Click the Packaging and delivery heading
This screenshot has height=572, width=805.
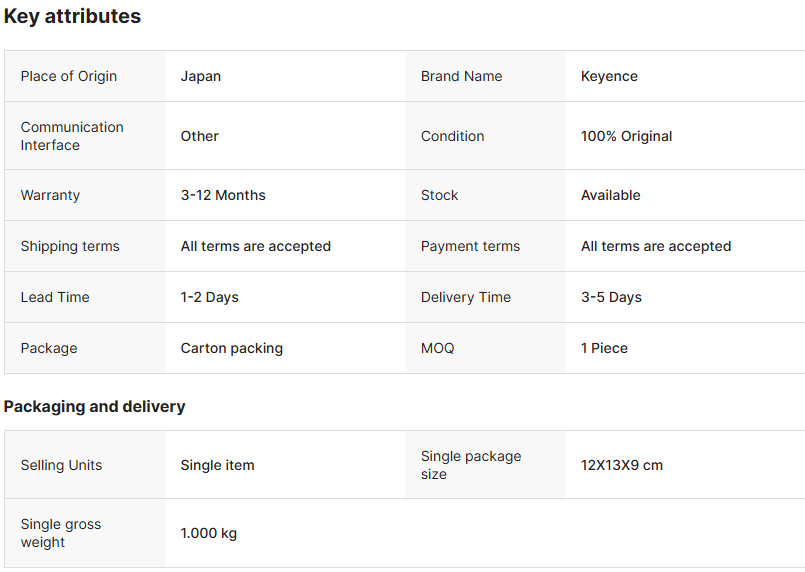point(94,406)
